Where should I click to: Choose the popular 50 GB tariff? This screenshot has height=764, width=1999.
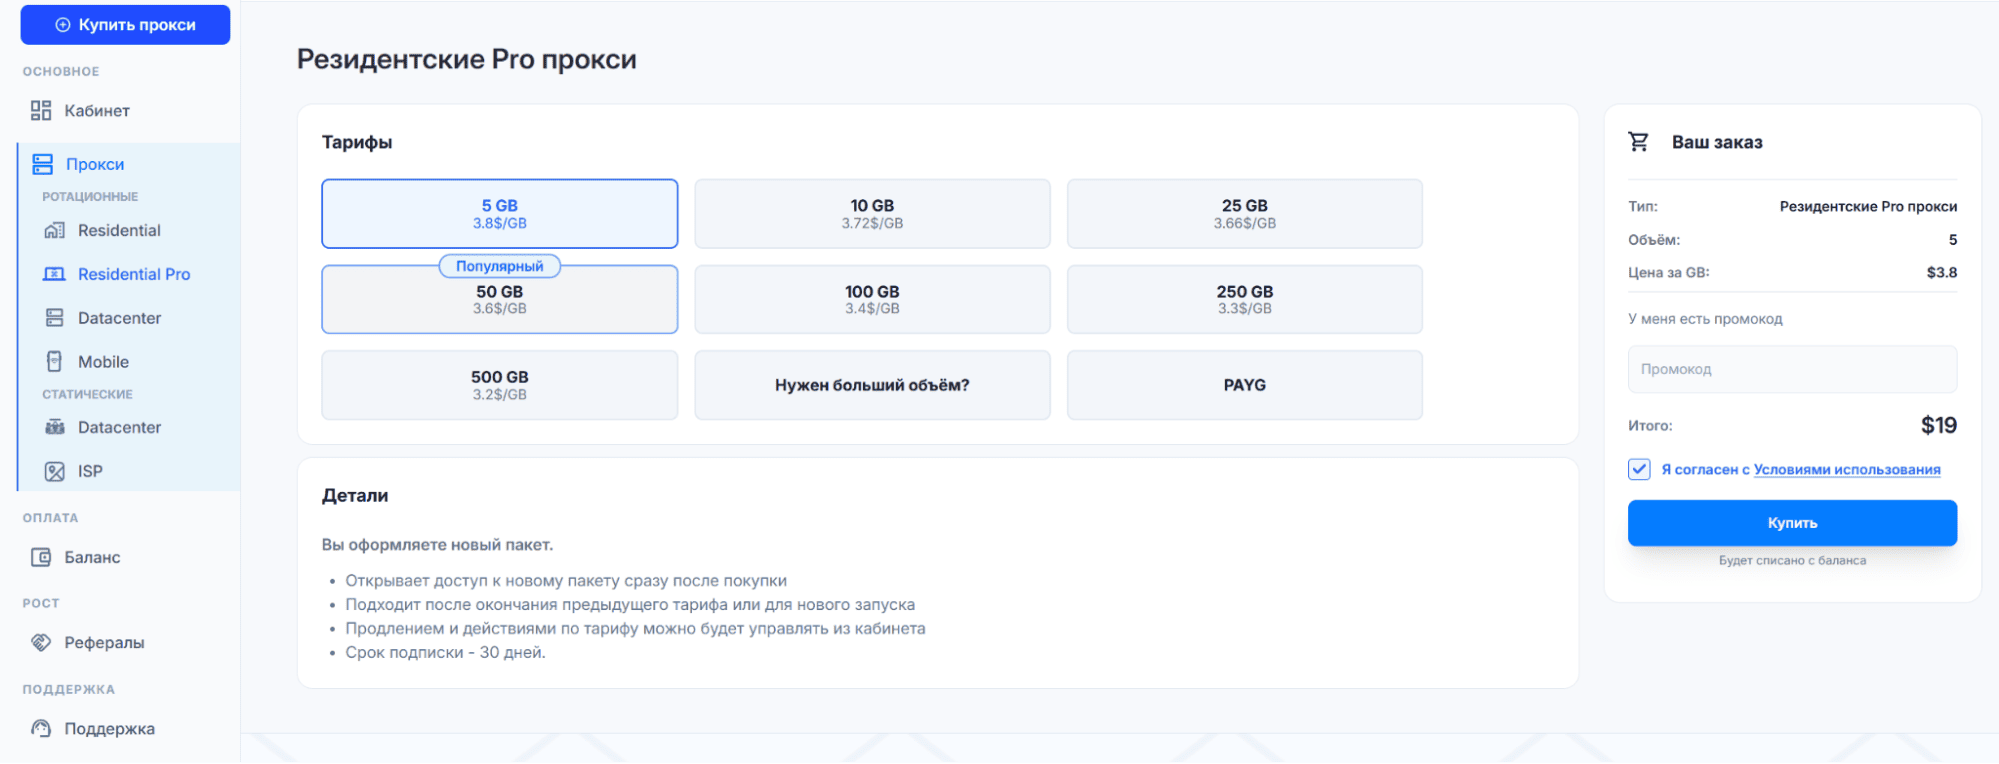(500, 299)
